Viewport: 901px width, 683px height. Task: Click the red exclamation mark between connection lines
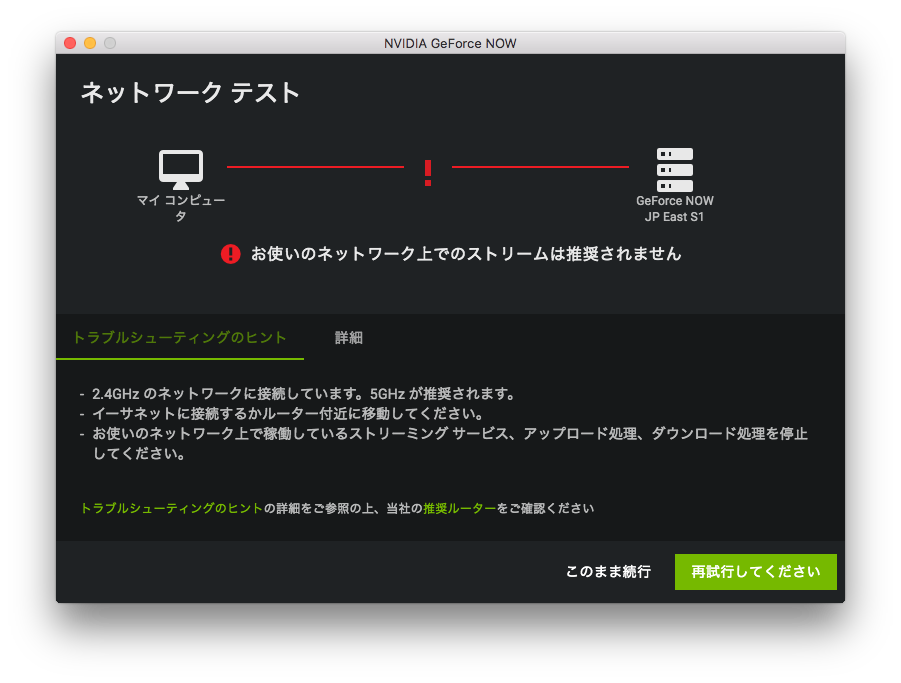(428, 173)
